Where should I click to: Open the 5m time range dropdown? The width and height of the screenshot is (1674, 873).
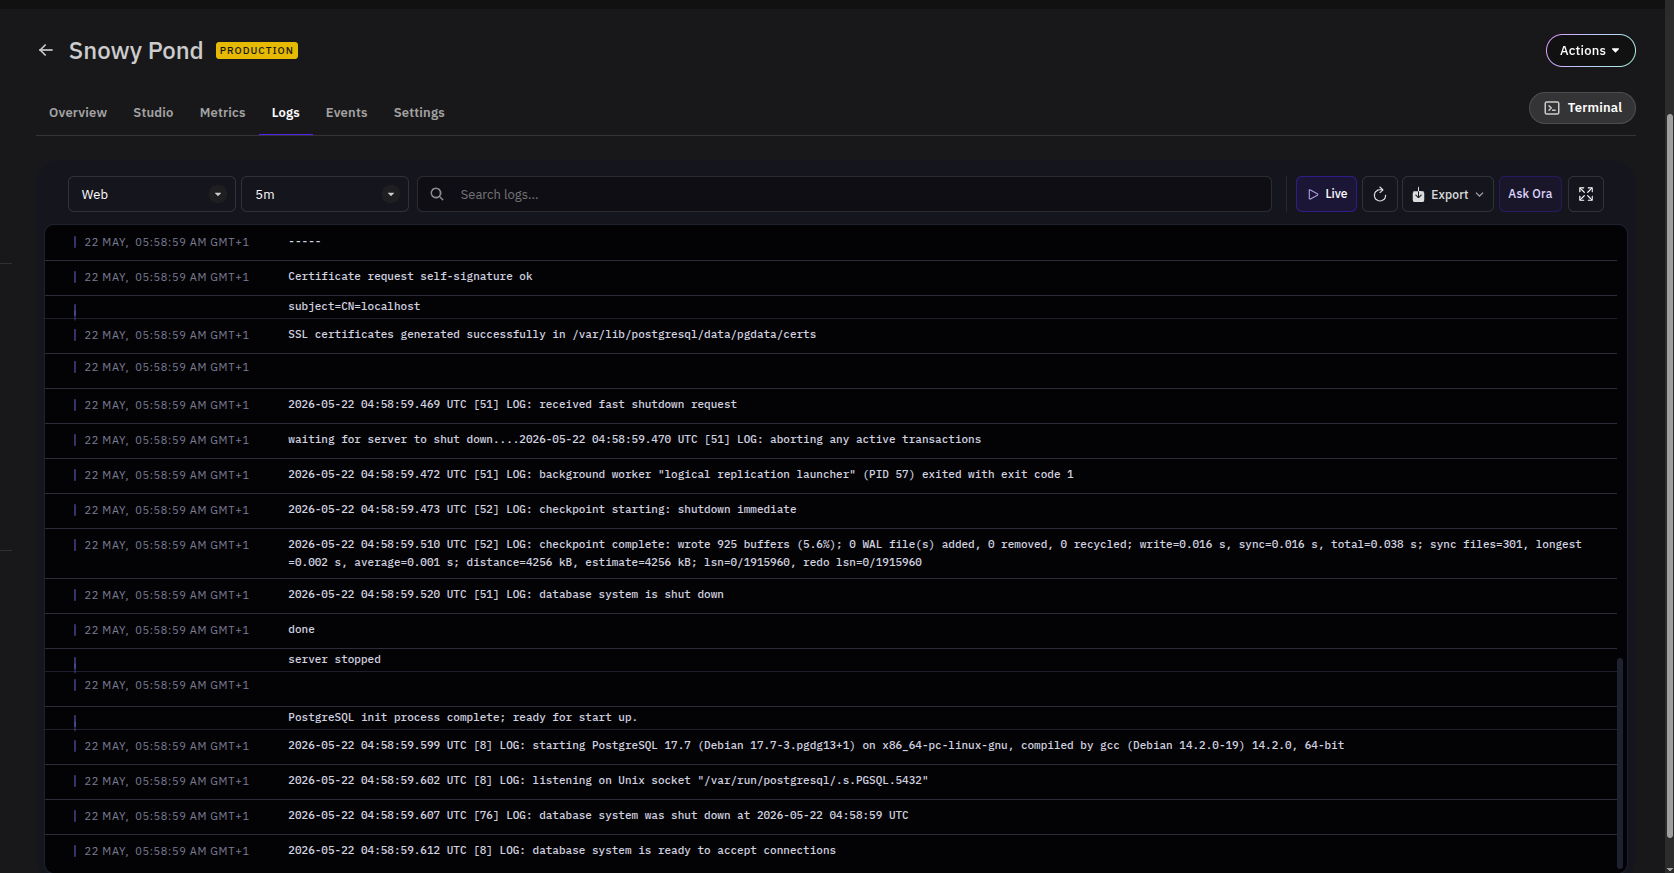click(x=325, y=194)
